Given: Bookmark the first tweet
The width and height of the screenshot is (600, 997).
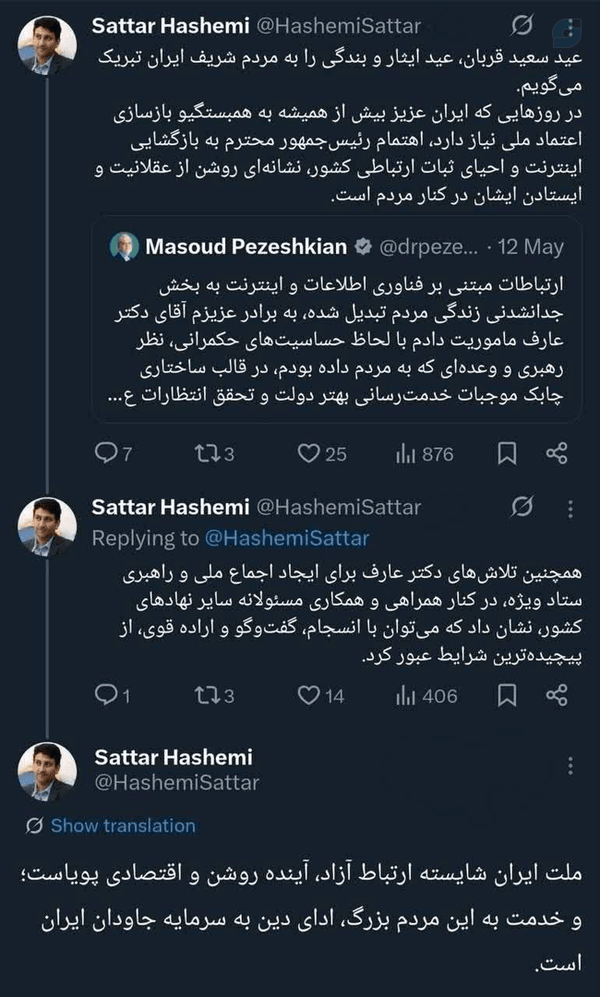Looking at the screenshot, I should pyautogui.click(x=507, y=454).
